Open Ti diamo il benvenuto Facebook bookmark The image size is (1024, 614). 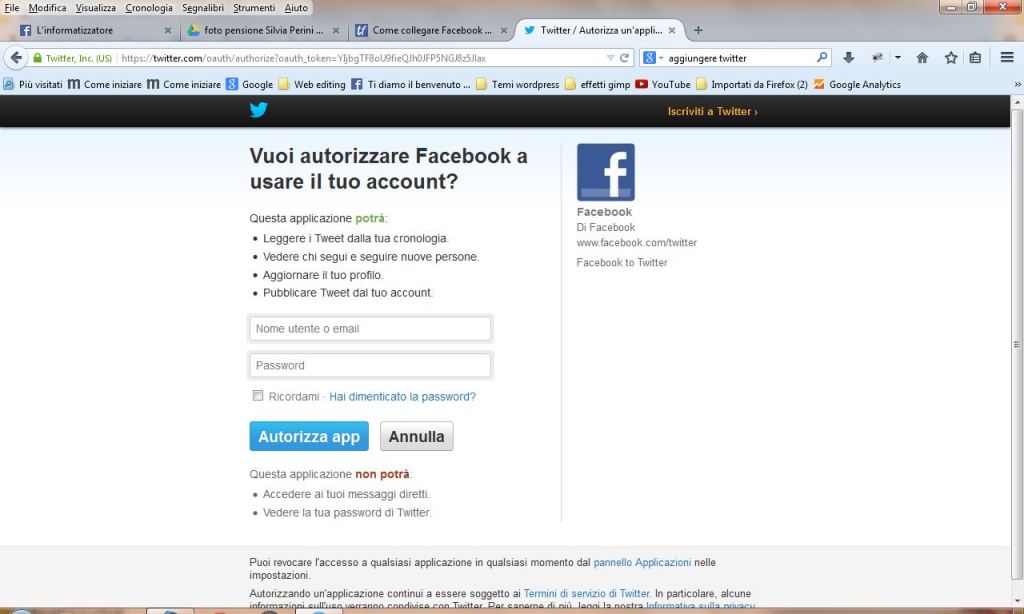click(x=411, y=84)
